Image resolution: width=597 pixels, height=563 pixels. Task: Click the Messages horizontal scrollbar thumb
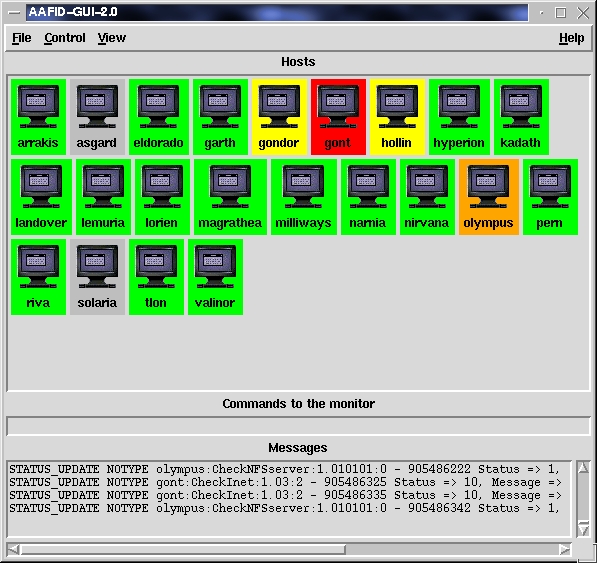coord(183,549)
